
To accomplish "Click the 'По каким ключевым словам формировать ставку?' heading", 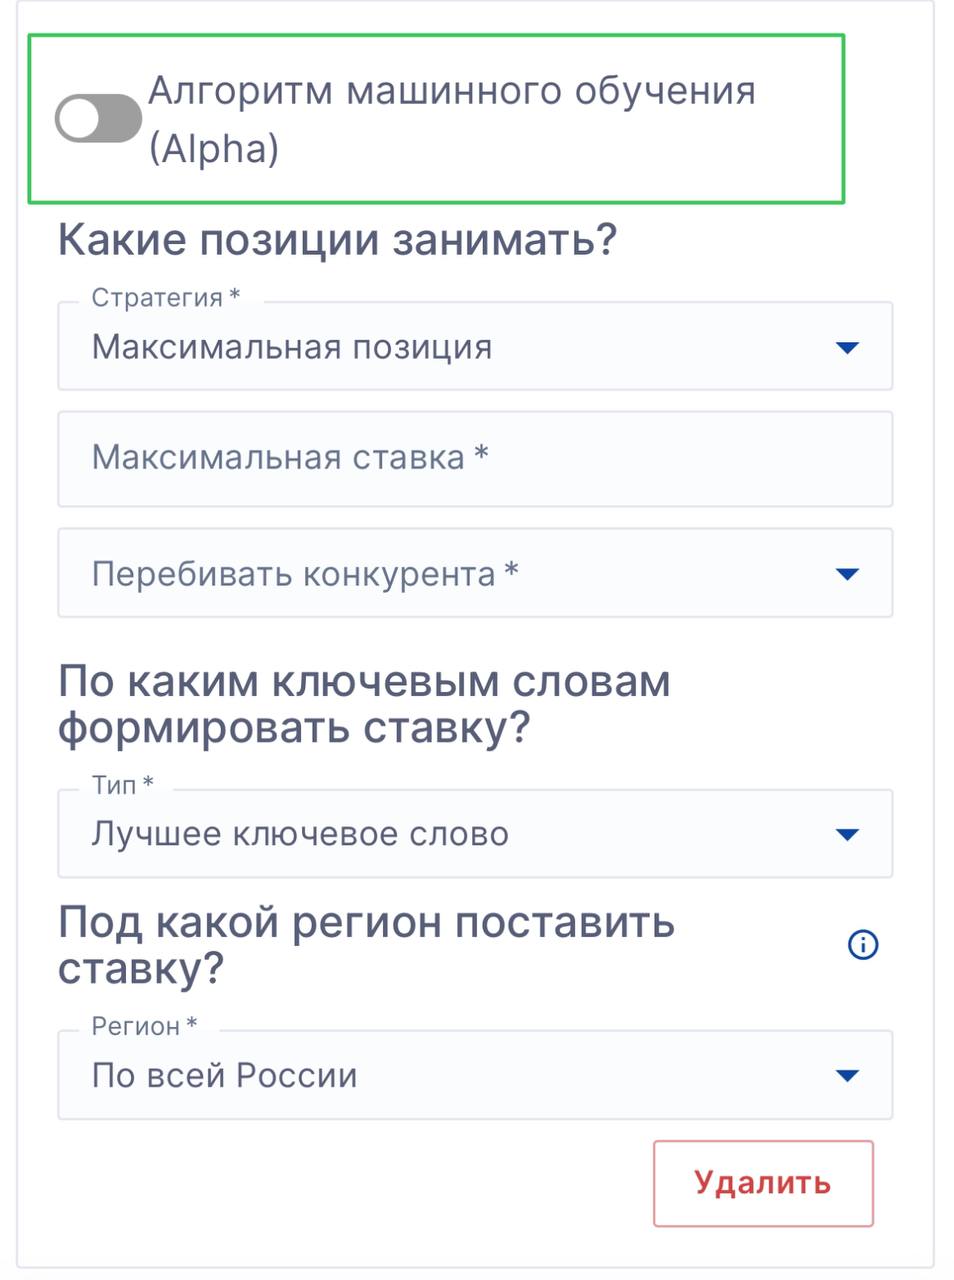I will 364,704.
